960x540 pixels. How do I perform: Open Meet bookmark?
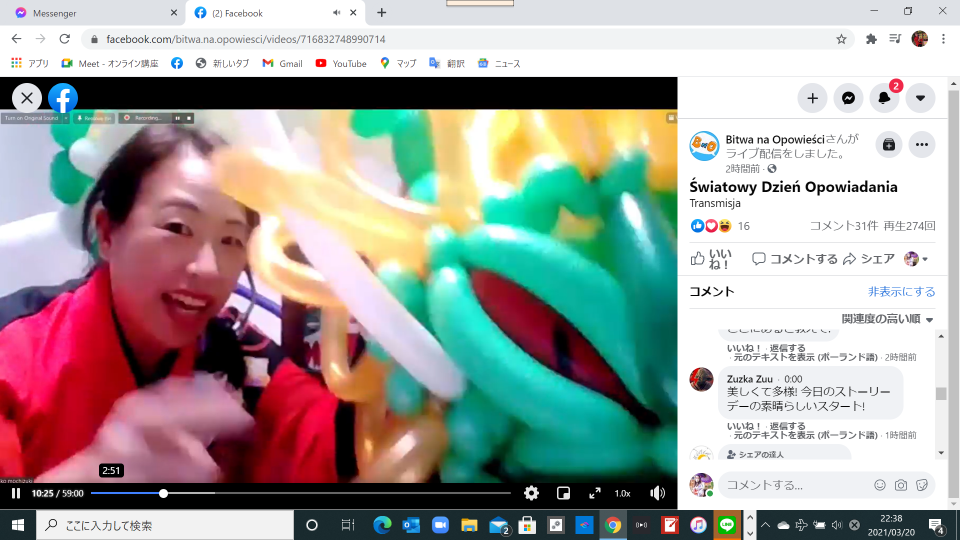coord(110,64)
